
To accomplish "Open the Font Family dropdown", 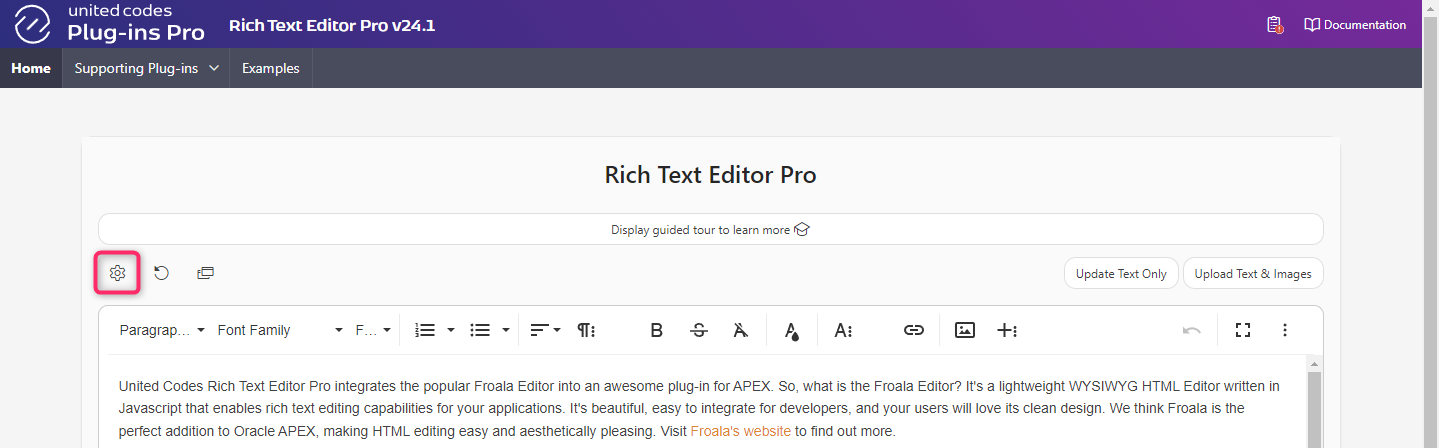I will [280, 330].
